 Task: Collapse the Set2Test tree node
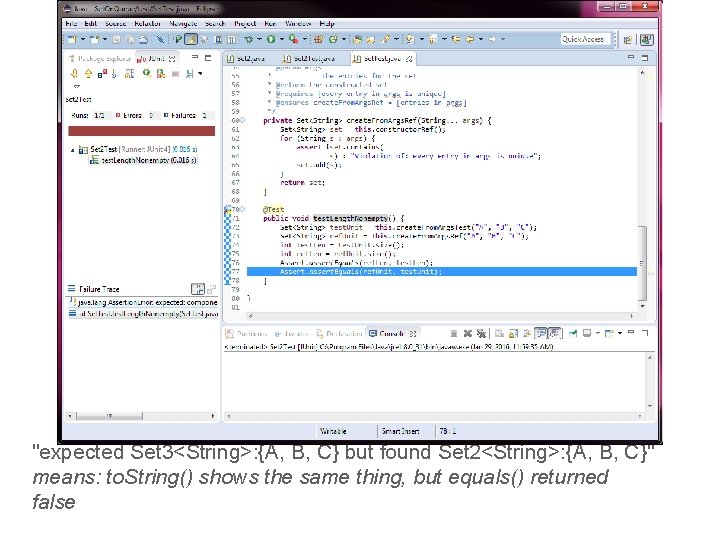pyautogui.click(x=73, y=150)
